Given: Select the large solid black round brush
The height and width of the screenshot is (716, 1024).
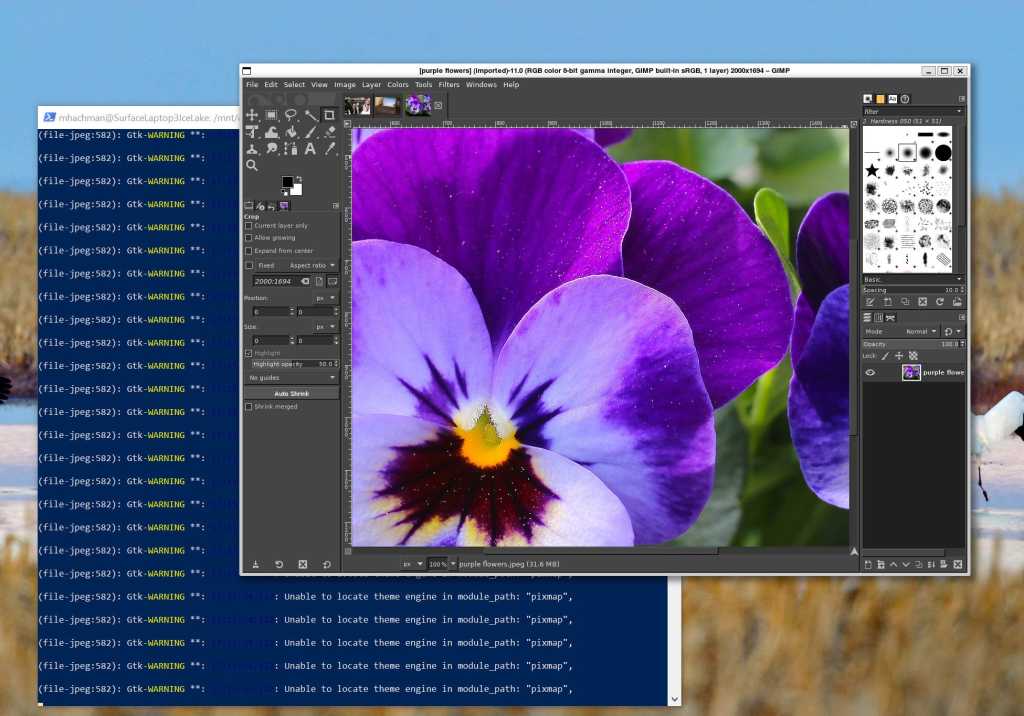Looking at the screenshot, I should pyautogui.click(x=943, y=153).
